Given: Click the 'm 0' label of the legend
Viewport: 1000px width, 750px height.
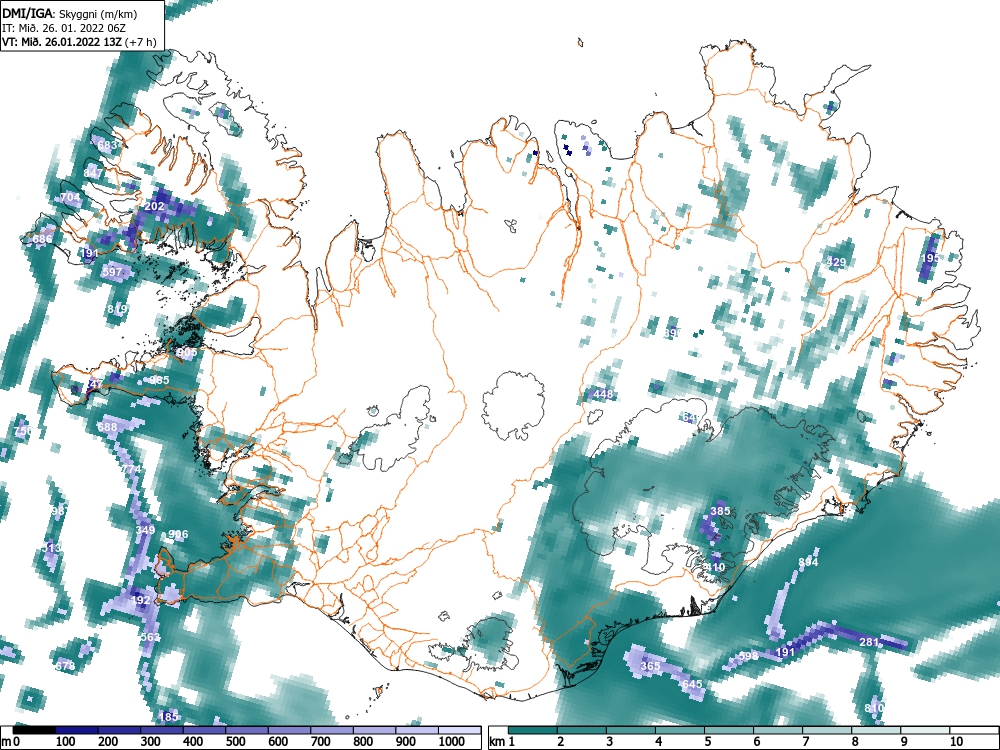Looking at the screenshot, I should point(11,742).
